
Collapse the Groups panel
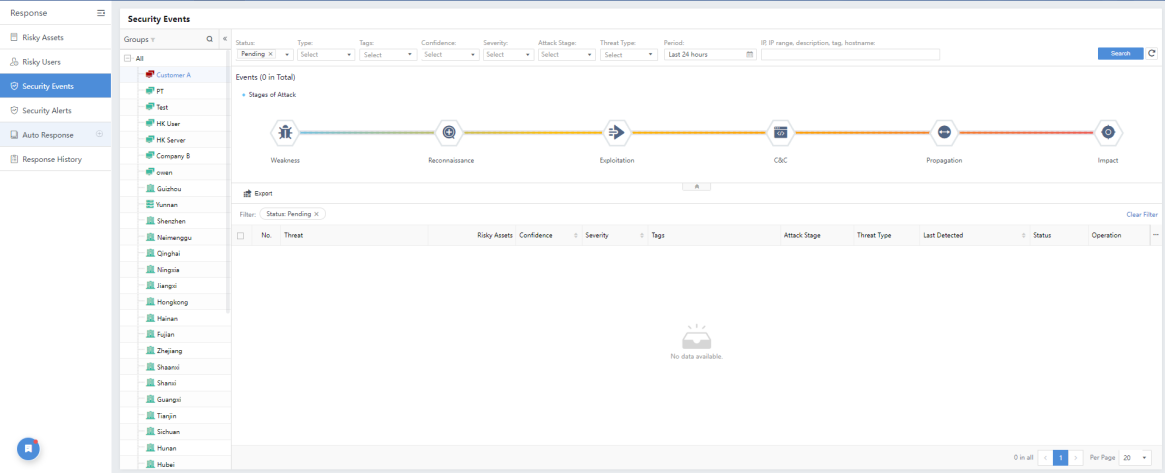pyautogui.click(x=225, y=39)
